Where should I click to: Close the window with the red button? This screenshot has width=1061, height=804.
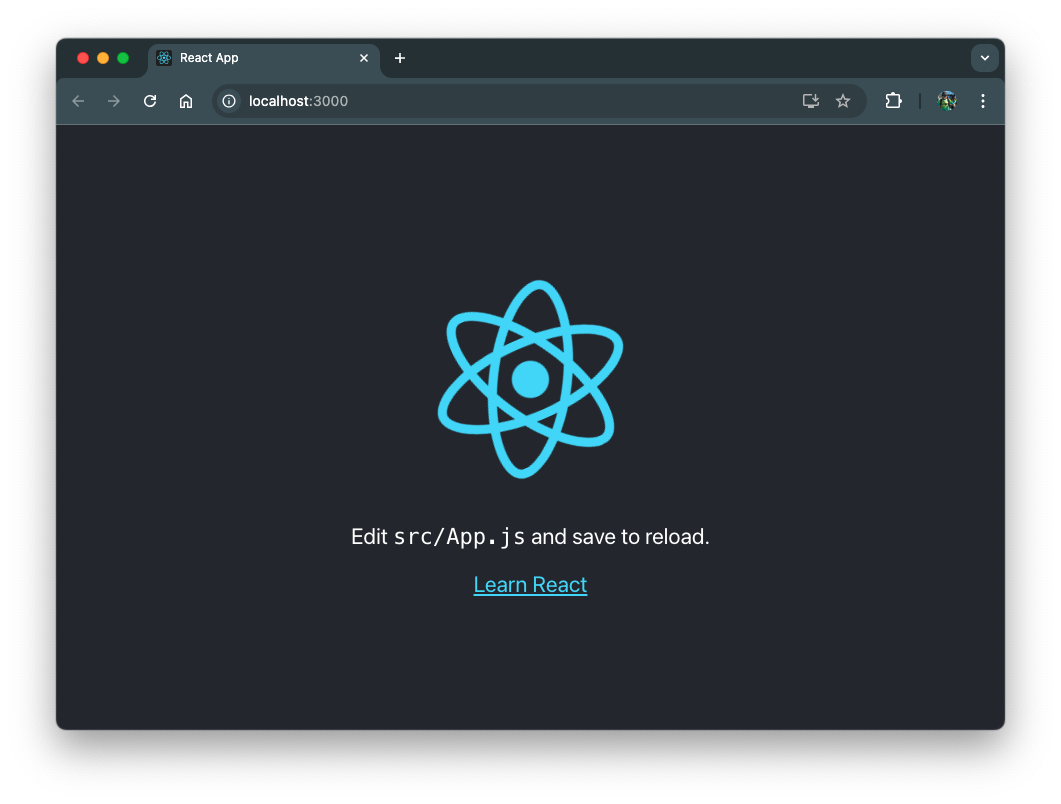pos(83,58)
